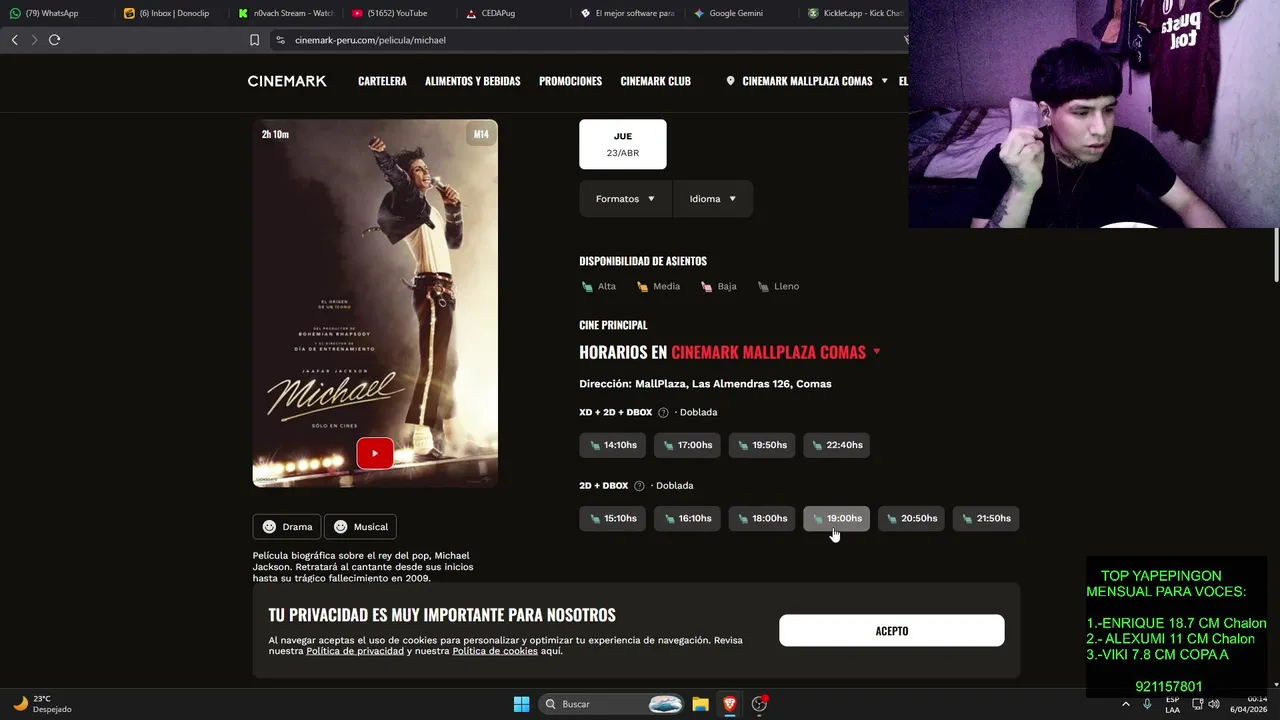Select the JUE 23/ABR date
Viewport: 1280px width, 720px height.
point(623,145)
